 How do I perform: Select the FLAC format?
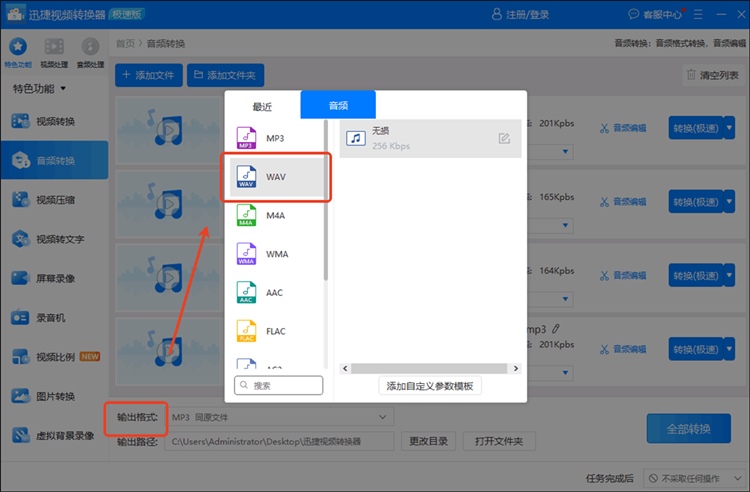click(x=276, y=331)
